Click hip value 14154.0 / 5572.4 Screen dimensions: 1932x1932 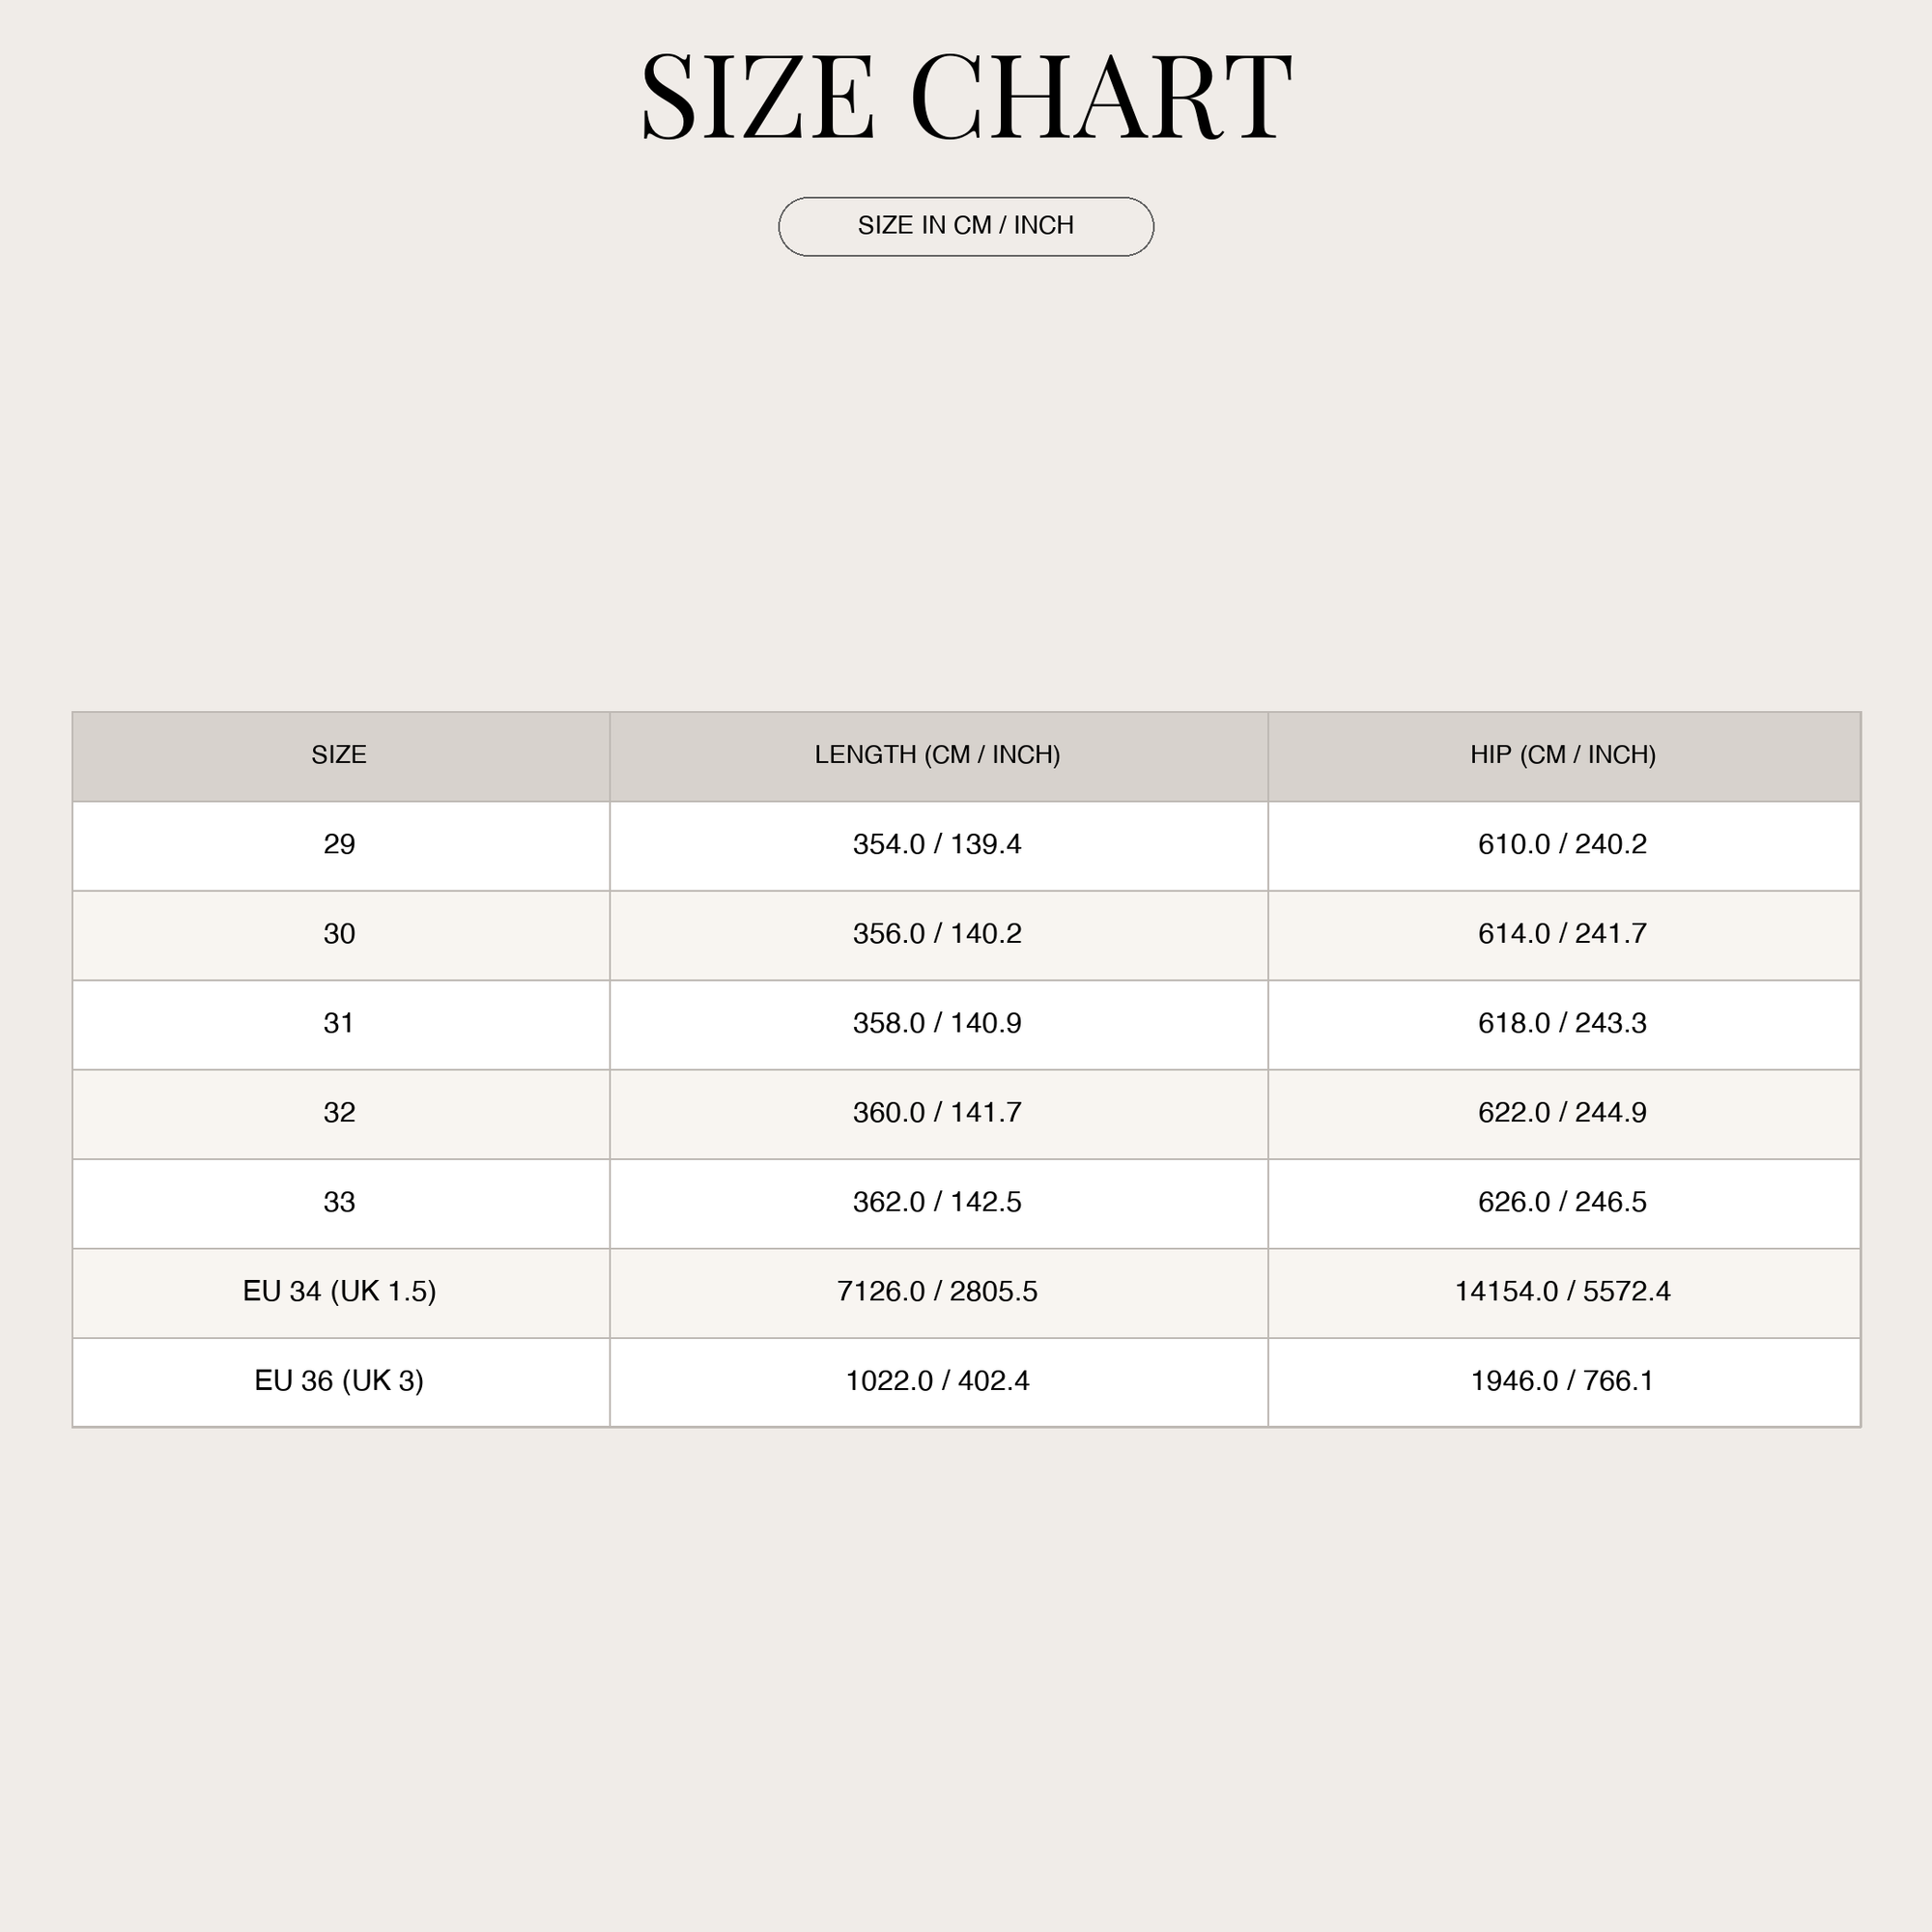click(x=1563, y=1291)
